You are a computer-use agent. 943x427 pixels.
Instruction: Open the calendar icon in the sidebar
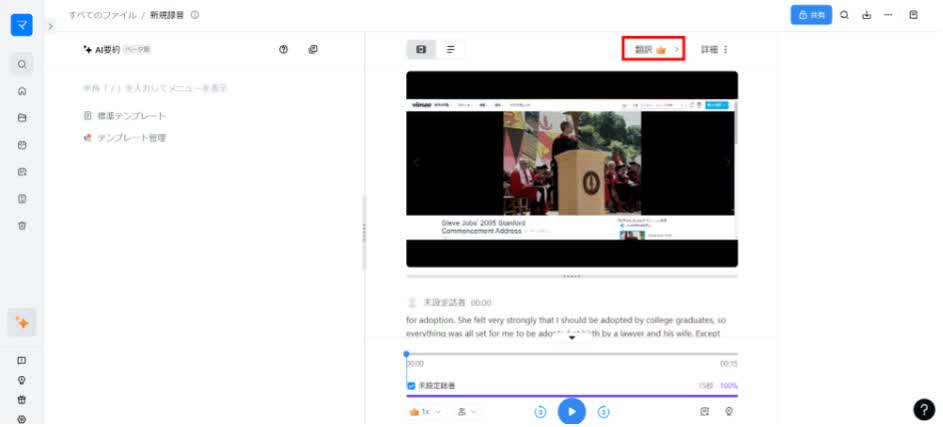click(x=22, y=145)
